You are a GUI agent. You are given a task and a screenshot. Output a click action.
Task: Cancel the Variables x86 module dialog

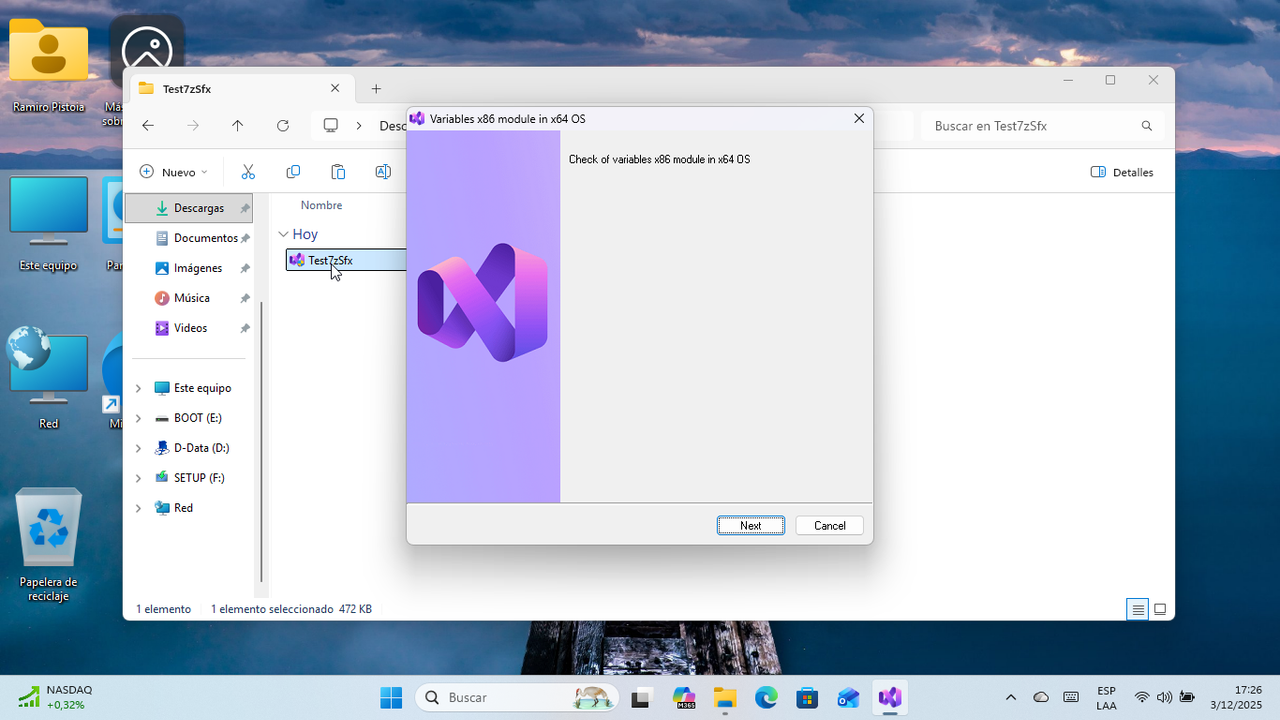829,525
